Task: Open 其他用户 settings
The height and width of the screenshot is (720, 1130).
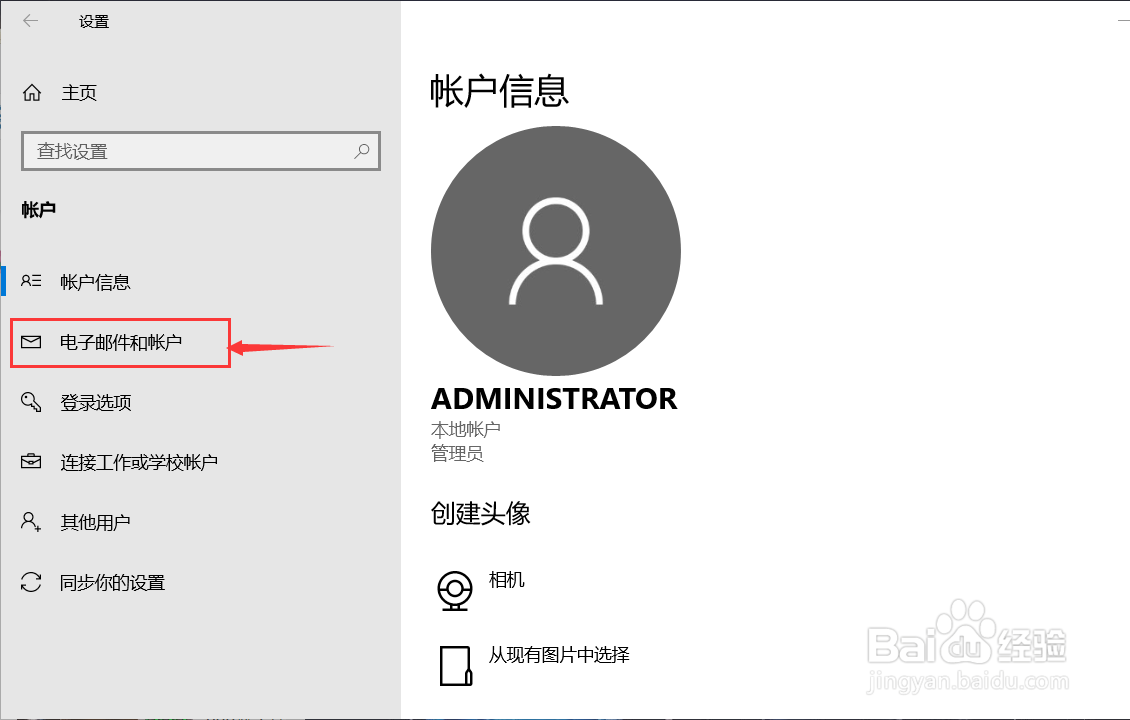Action: pos(95,522)
